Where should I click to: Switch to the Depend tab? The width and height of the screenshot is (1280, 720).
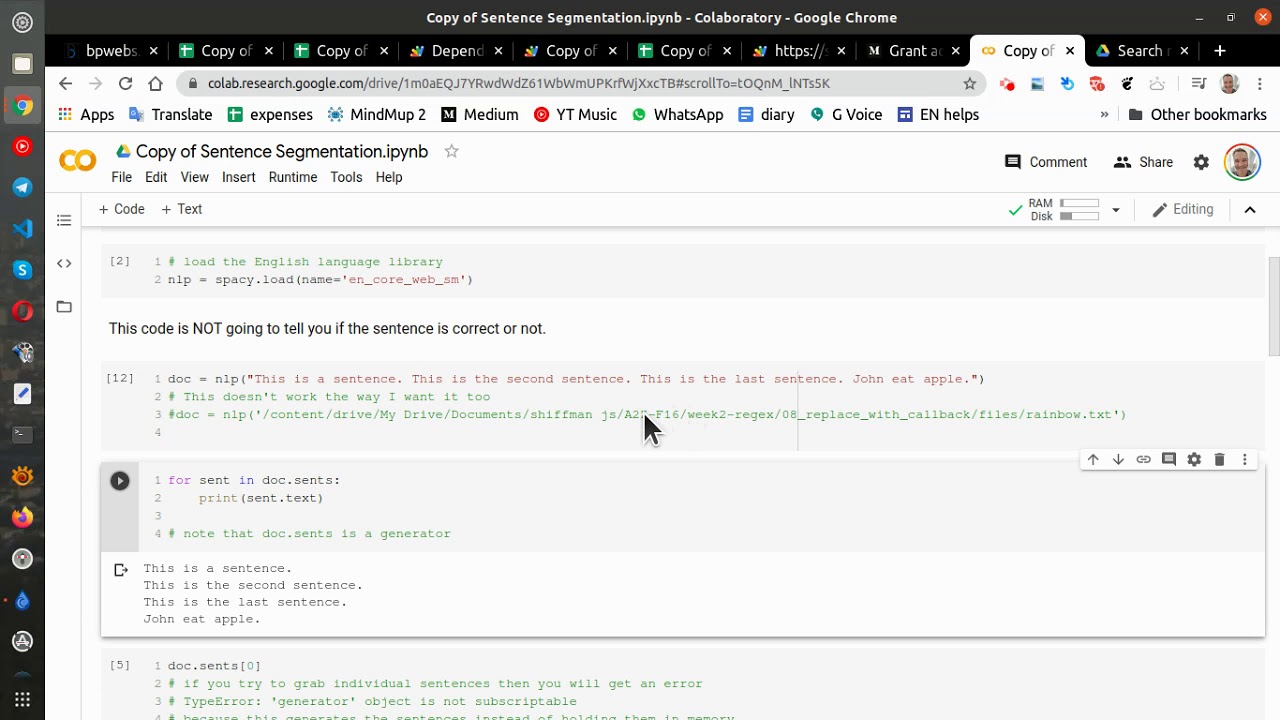(x=456, y=50)
